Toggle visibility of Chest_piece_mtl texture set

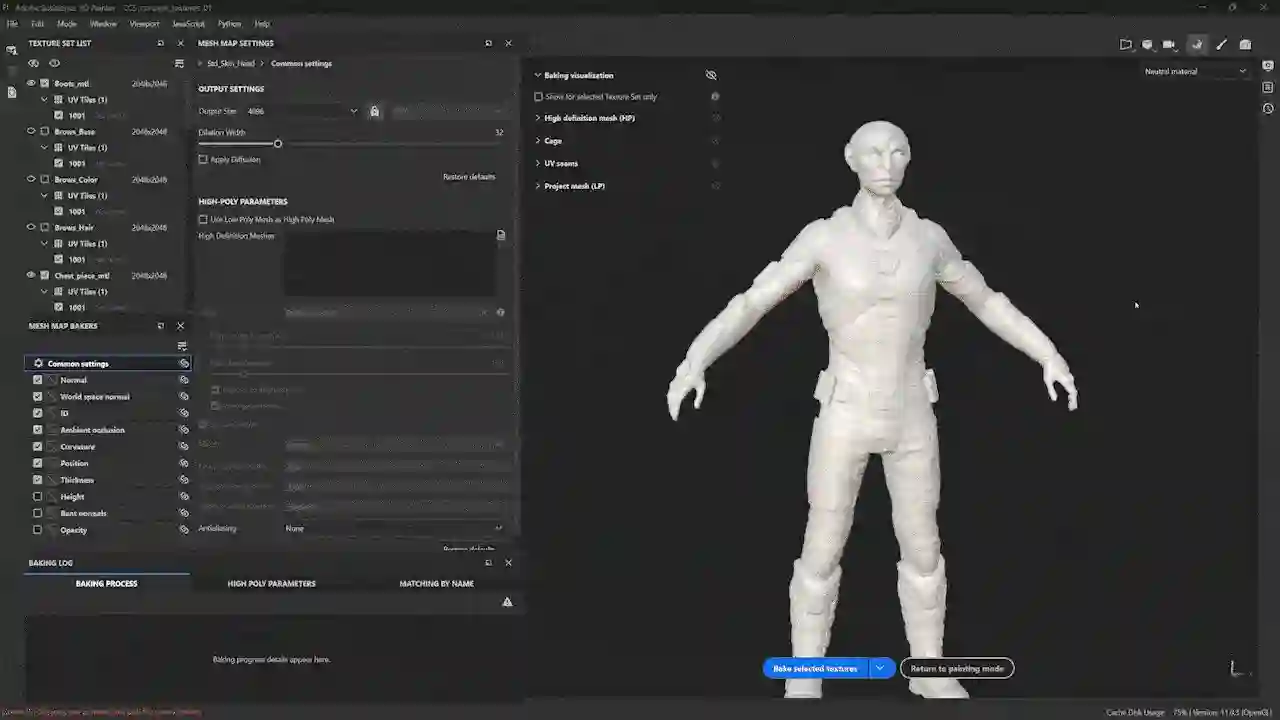coord(31,275)
